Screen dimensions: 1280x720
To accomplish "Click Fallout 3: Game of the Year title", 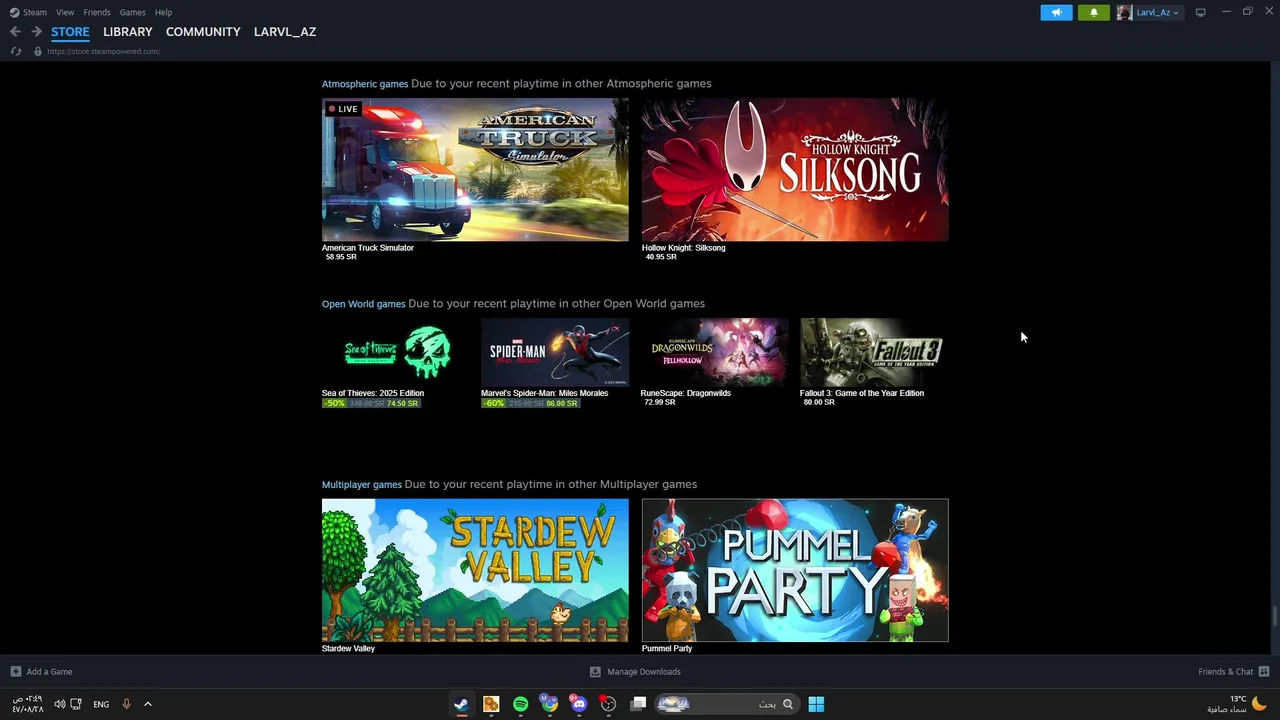I will tap(862, 393).
